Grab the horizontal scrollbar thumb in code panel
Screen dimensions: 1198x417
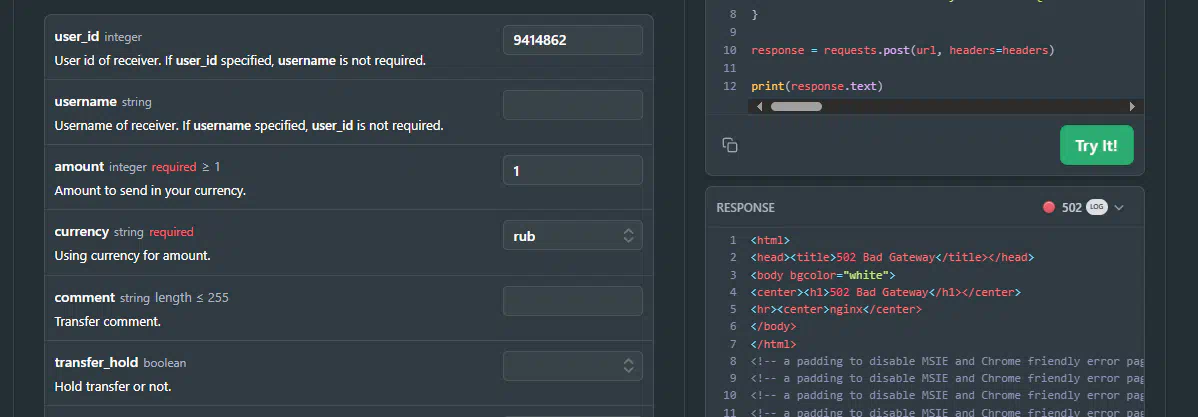[x=796, y=106]
